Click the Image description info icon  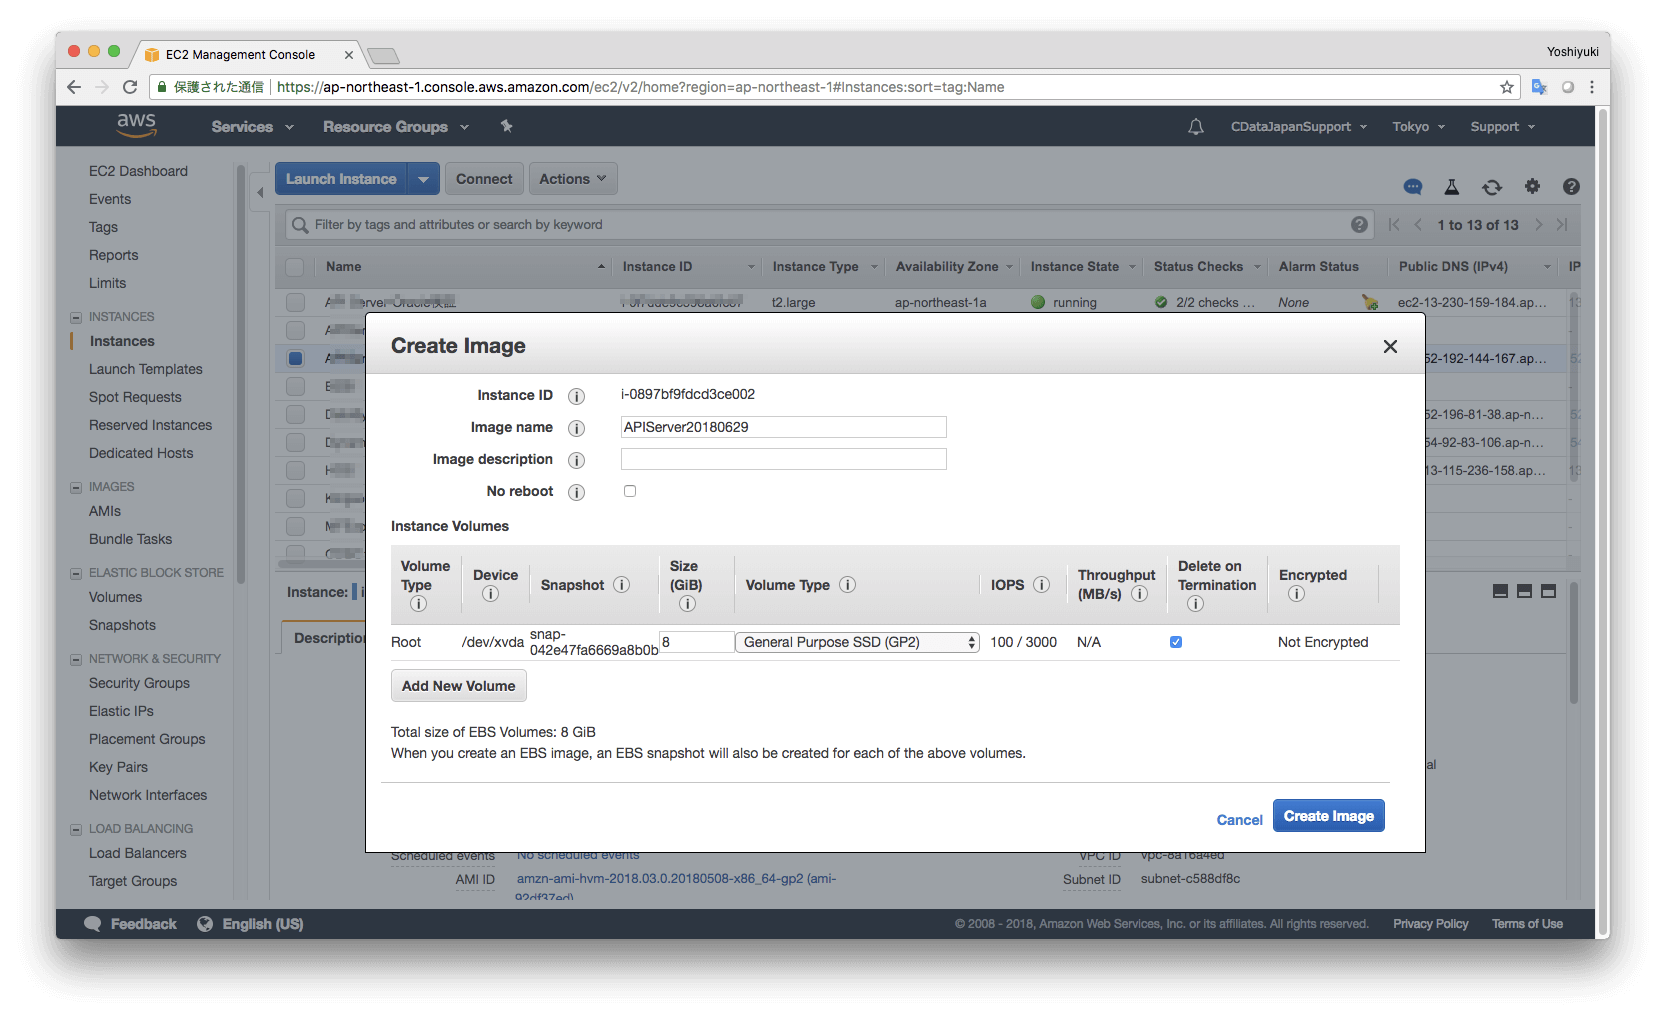576,460
